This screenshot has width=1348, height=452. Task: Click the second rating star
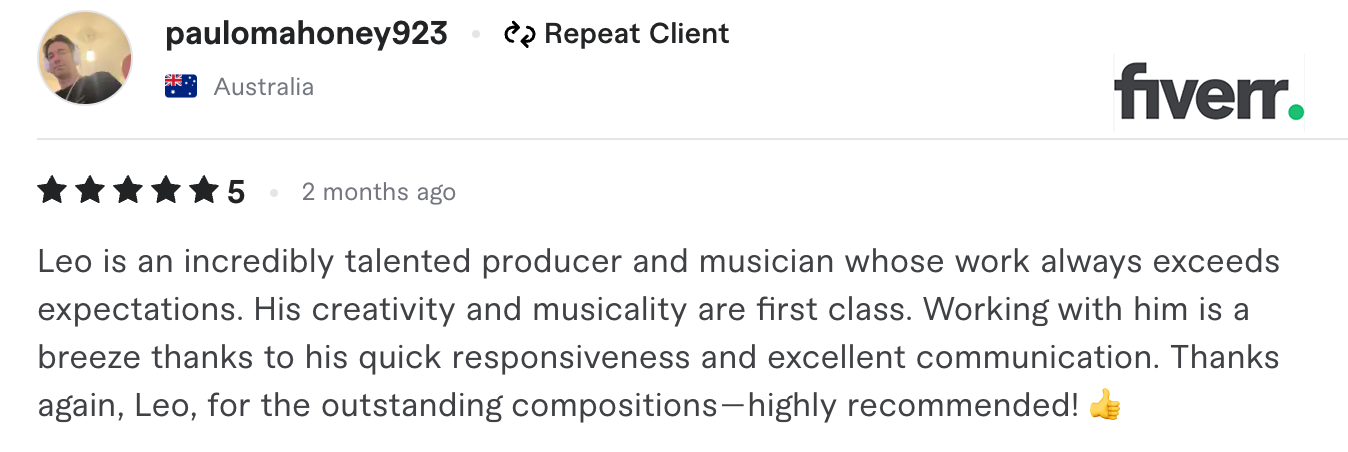point(90,189)
